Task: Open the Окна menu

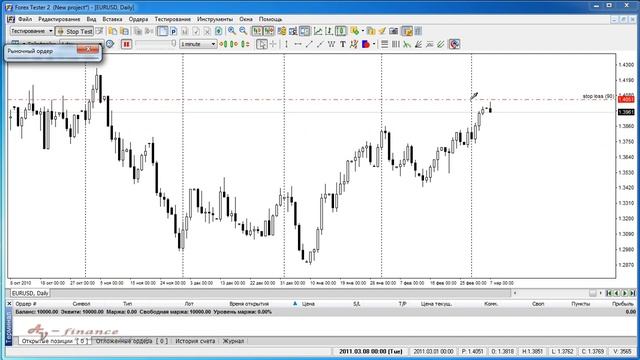Action: (x=246, y=19)
